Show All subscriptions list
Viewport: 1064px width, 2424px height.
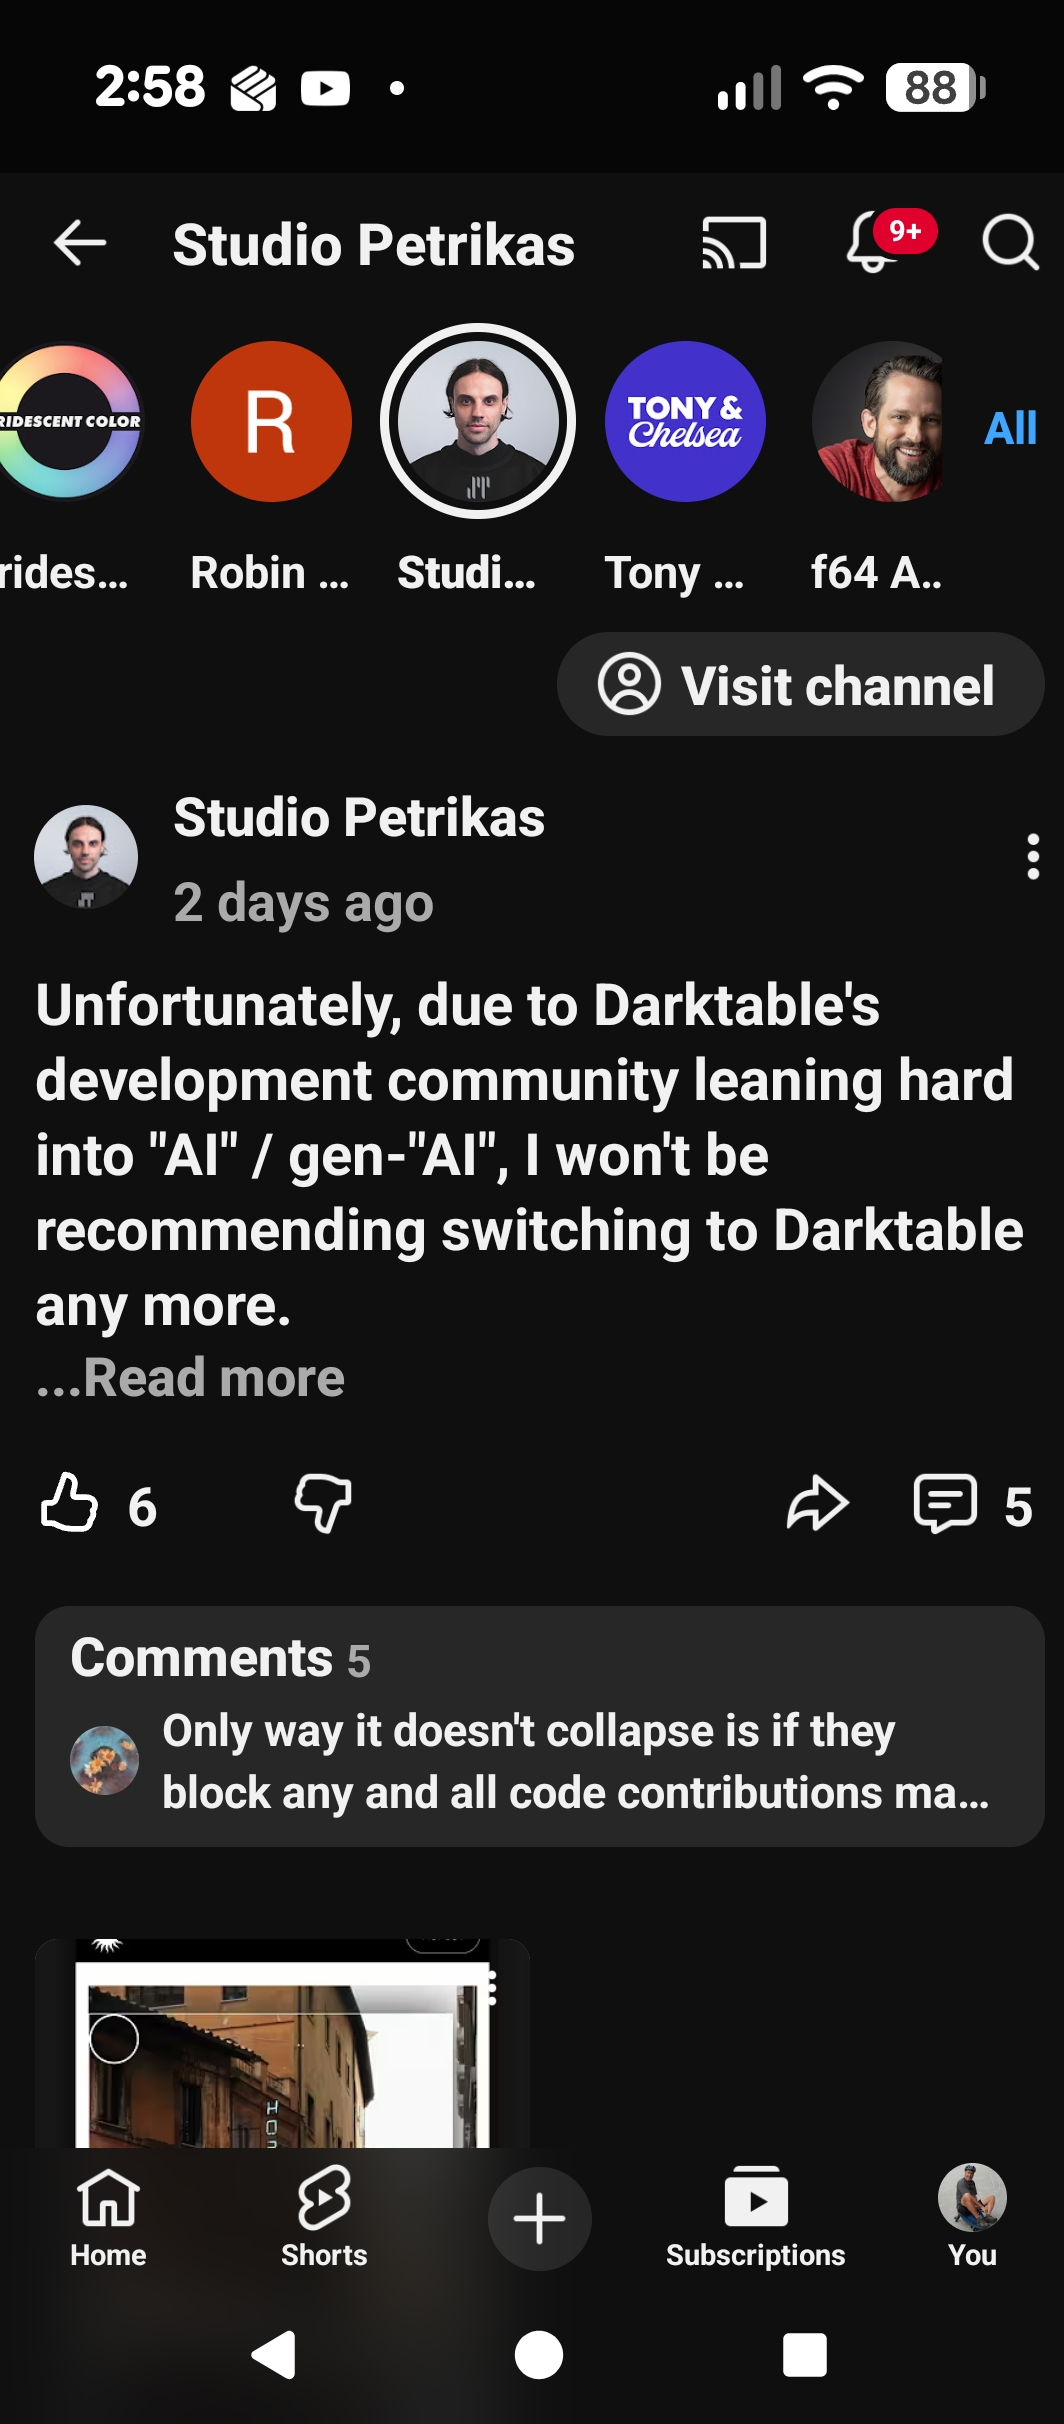(x=1010, y=428)
